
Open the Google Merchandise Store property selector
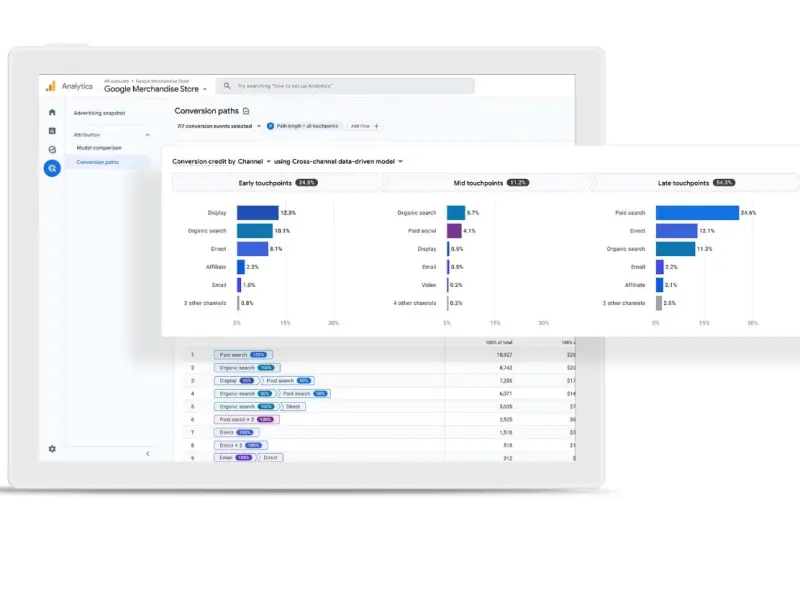click(156, 89)
